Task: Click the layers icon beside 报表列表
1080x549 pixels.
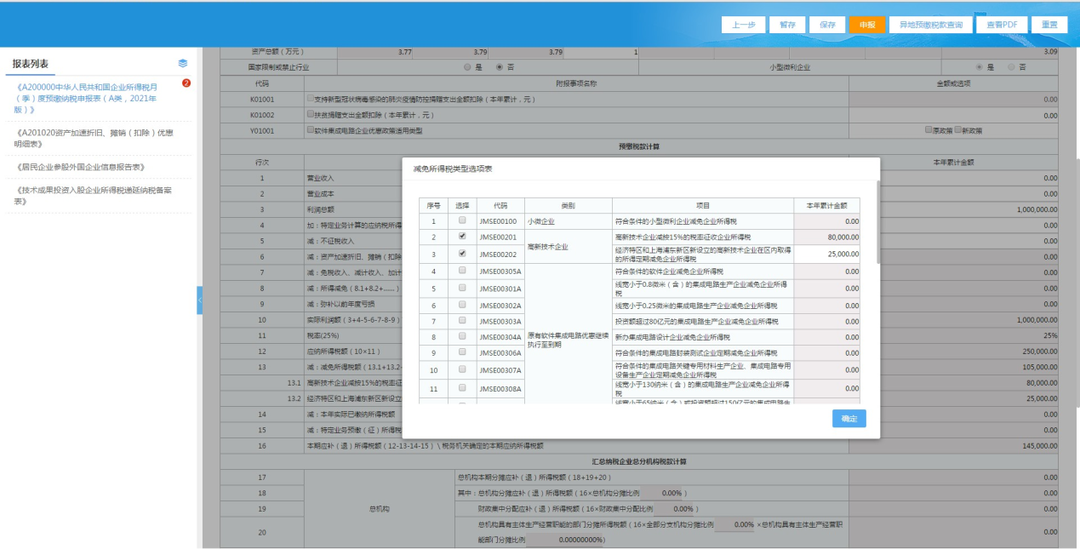Action: [x=183, y=63]
